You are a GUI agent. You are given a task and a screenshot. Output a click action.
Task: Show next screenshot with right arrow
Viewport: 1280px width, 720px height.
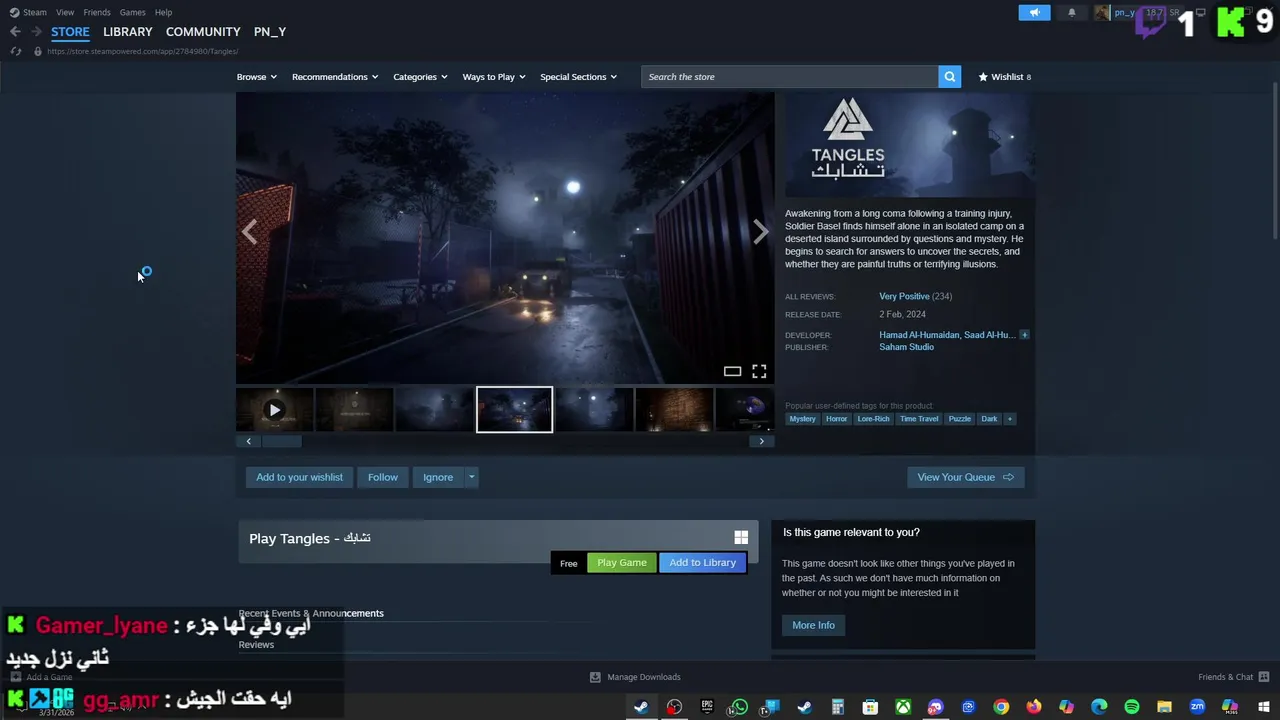(761, 233)
